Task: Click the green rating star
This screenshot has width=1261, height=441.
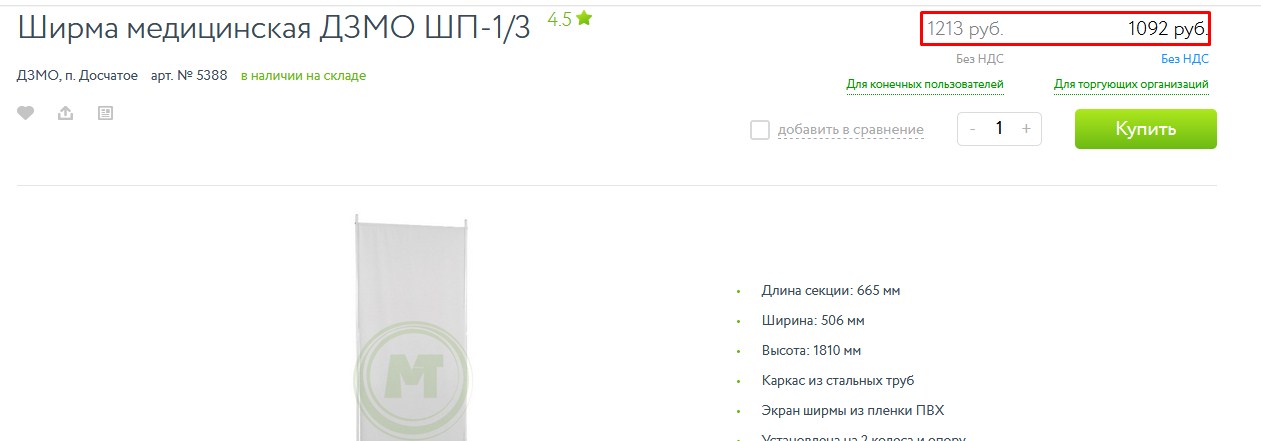Action: pos(584,18)
